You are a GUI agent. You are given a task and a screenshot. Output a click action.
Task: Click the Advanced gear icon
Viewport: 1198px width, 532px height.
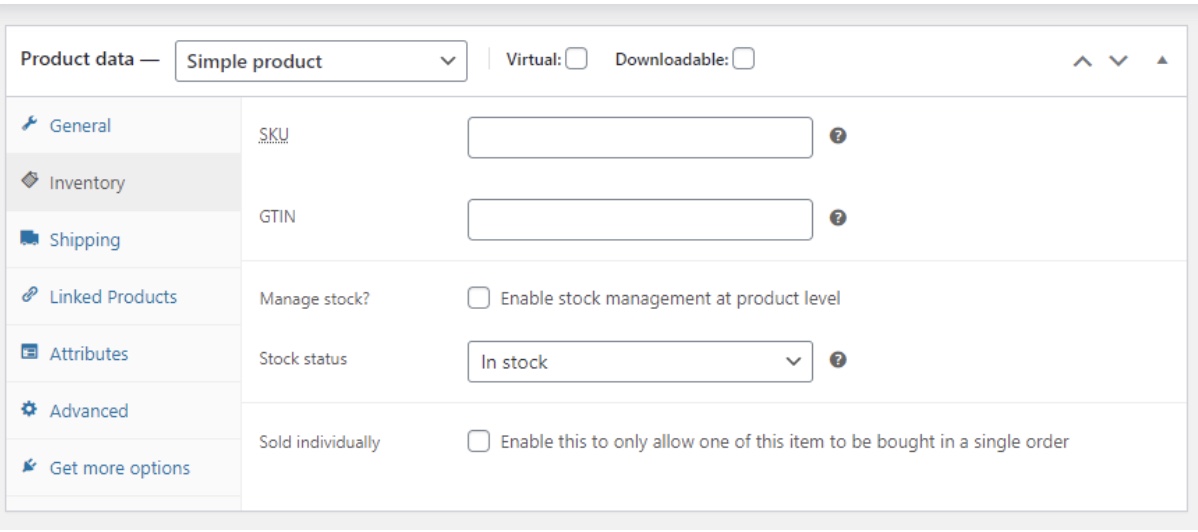[x=29, y=410]
